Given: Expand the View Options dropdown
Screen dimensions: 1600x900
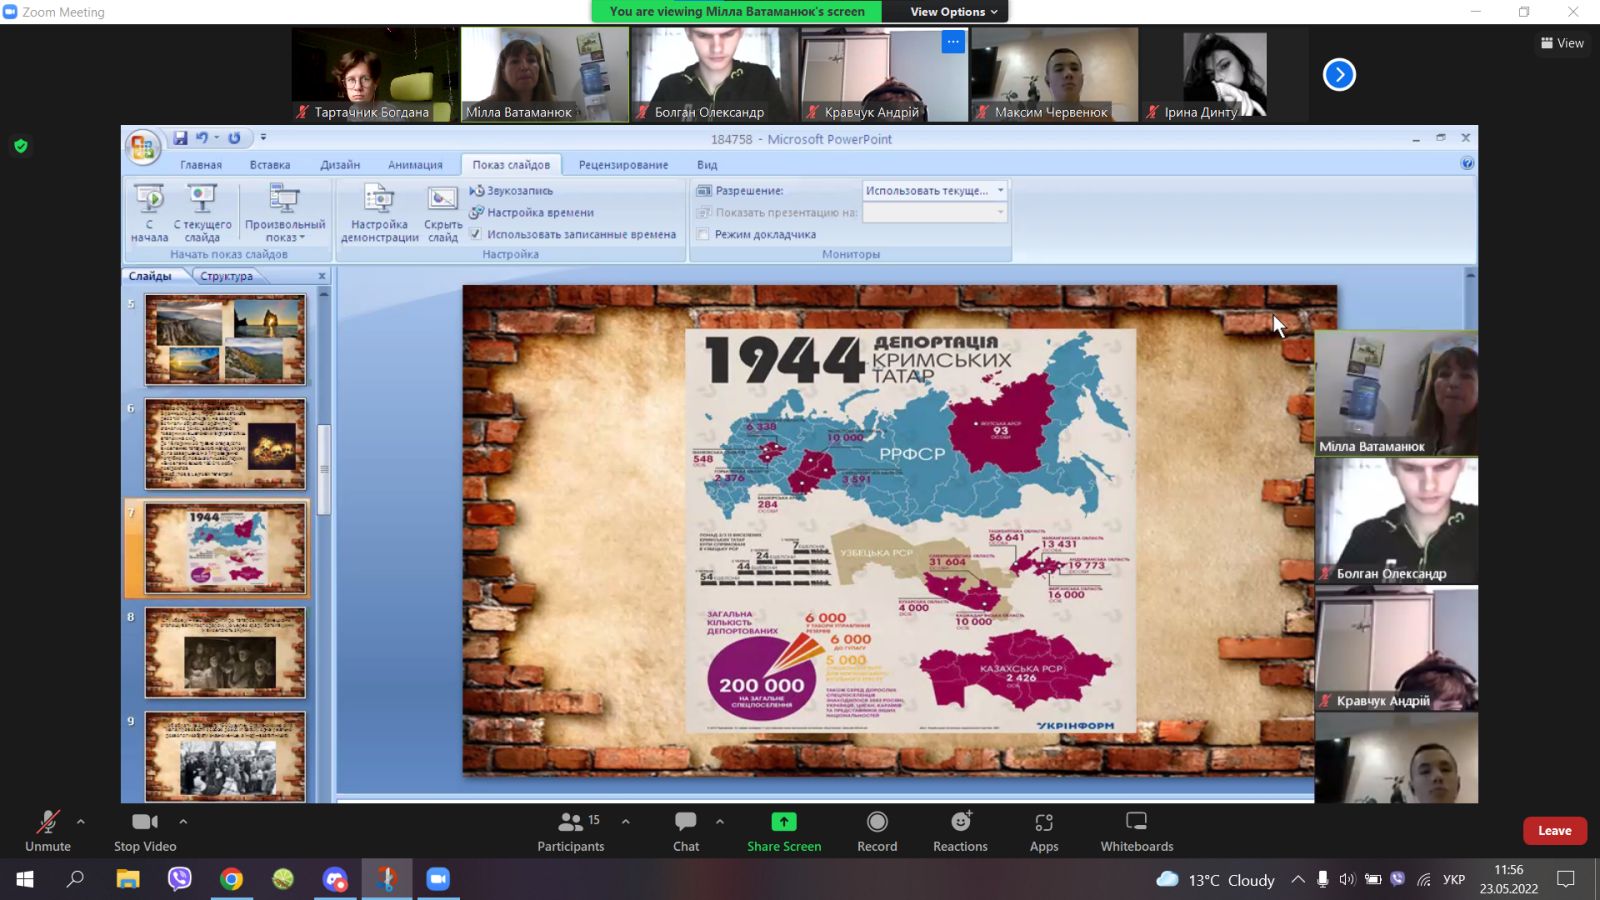Looking at the screenshot, I should tap(953, 12).
